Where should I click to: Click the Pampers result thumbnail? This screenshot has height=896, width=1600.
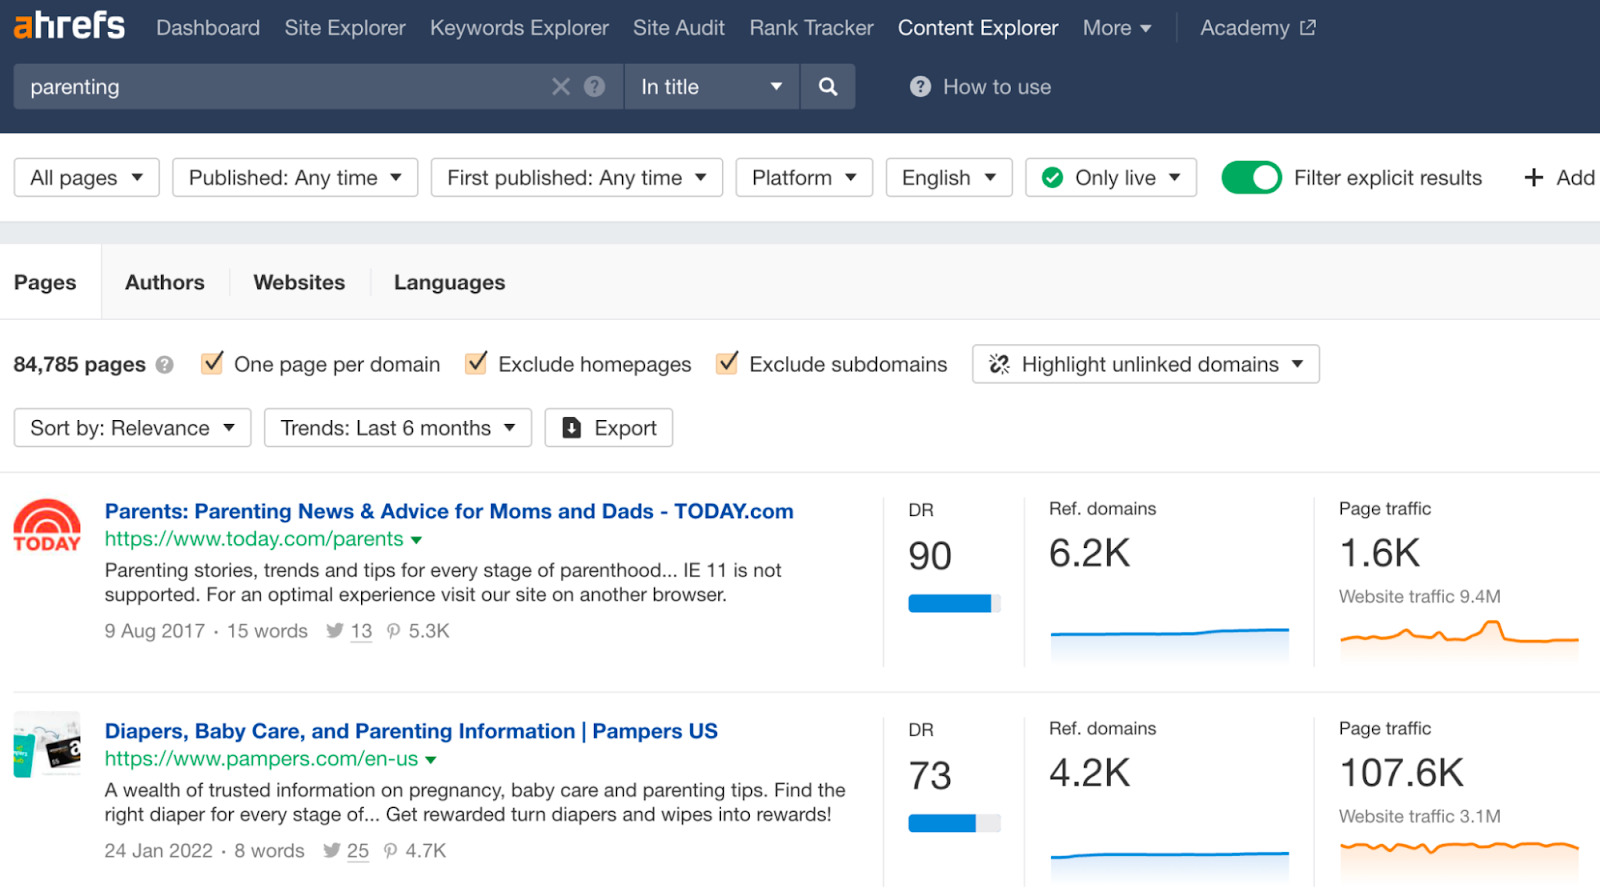47,744
